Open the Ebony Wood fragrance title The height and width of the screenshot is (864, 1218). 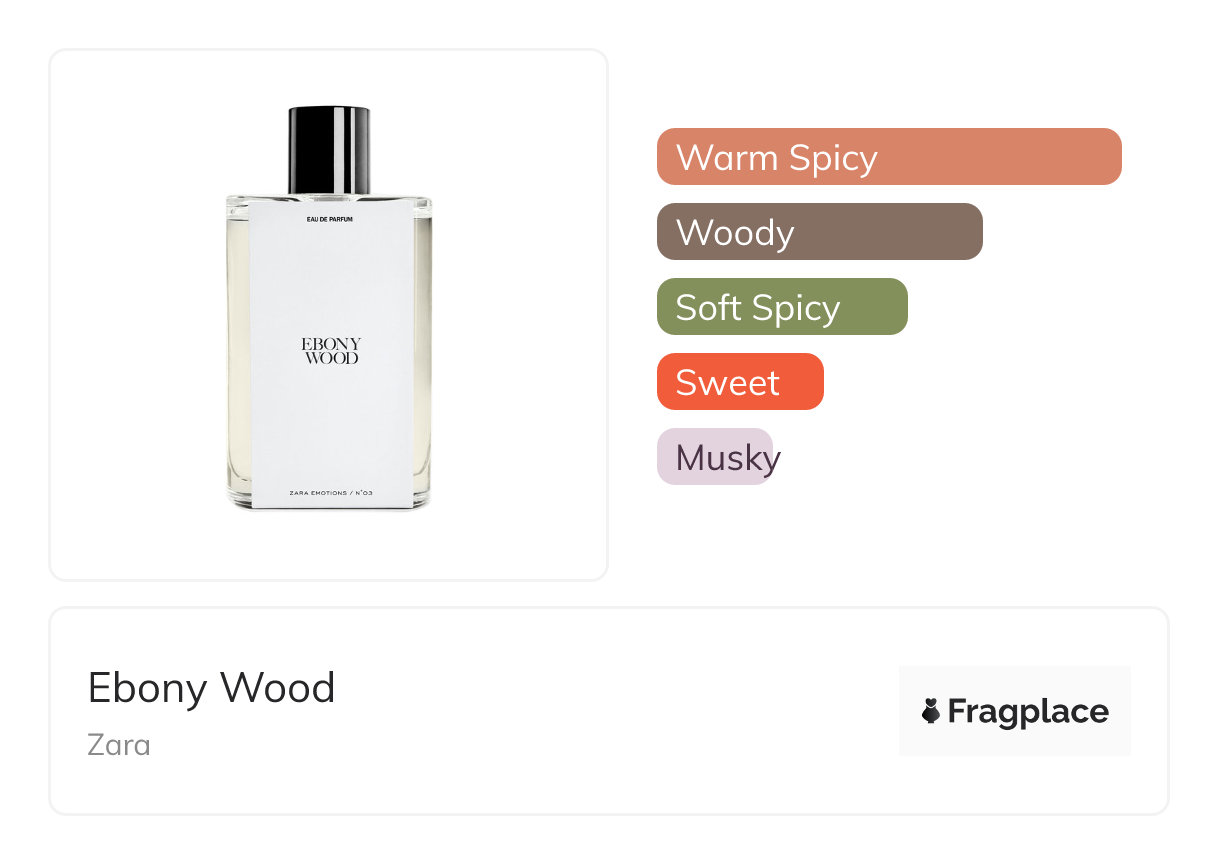(x=211, y=688)
